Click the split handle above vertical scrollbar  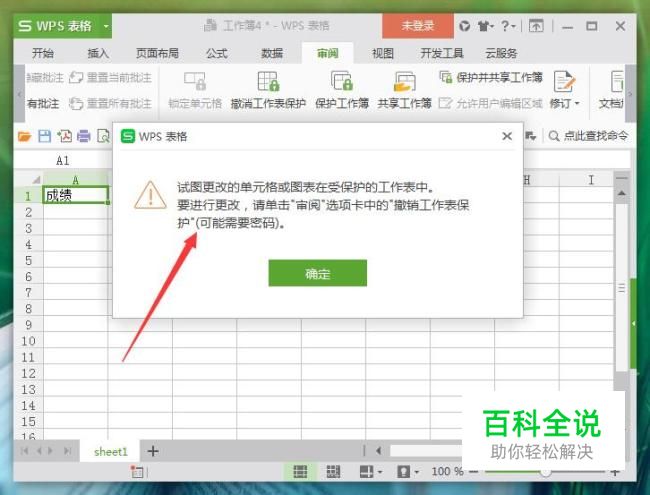point(621,178)
